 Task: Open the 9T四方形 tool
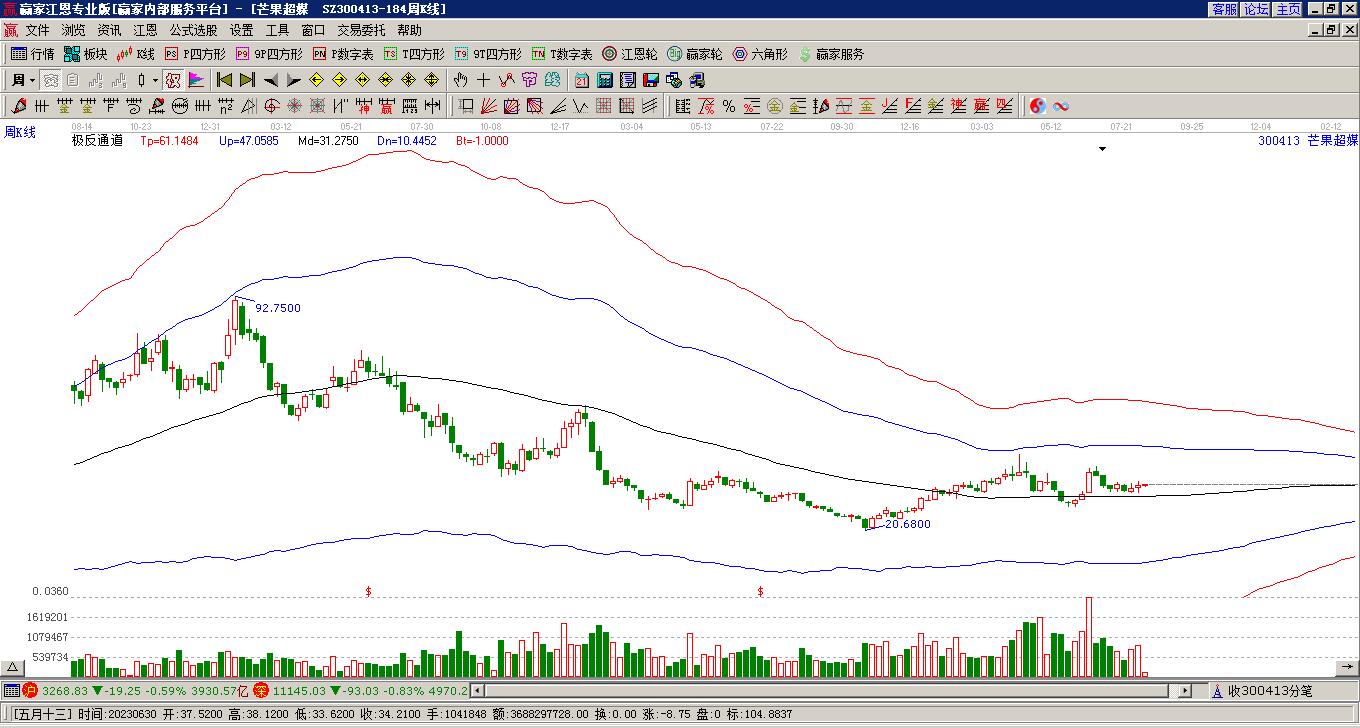tap(488, 54)
